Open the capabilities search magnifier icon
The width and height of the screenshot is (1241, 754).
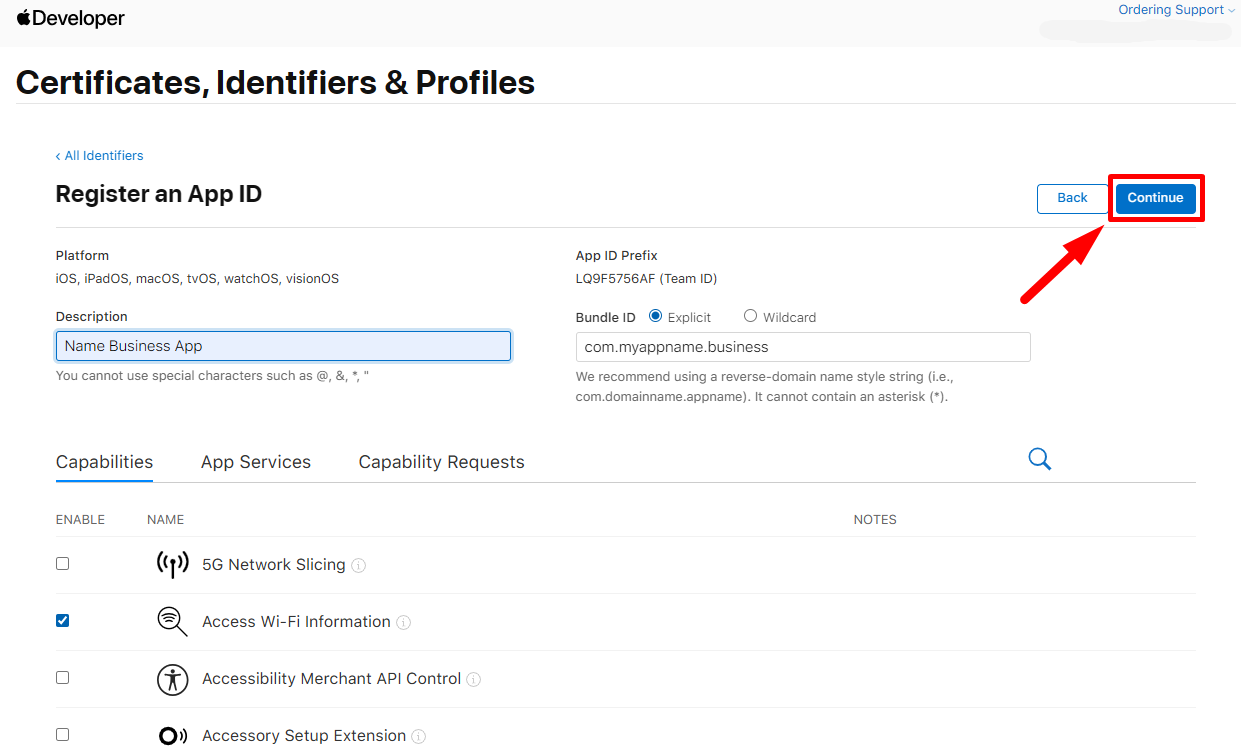1039,459
